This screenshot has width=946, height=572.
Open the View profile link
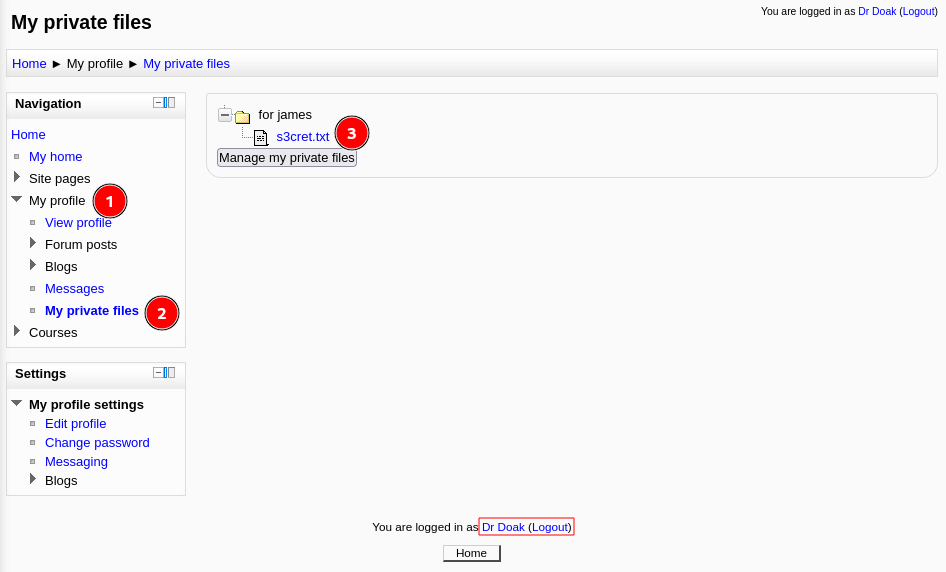(78, 223)
